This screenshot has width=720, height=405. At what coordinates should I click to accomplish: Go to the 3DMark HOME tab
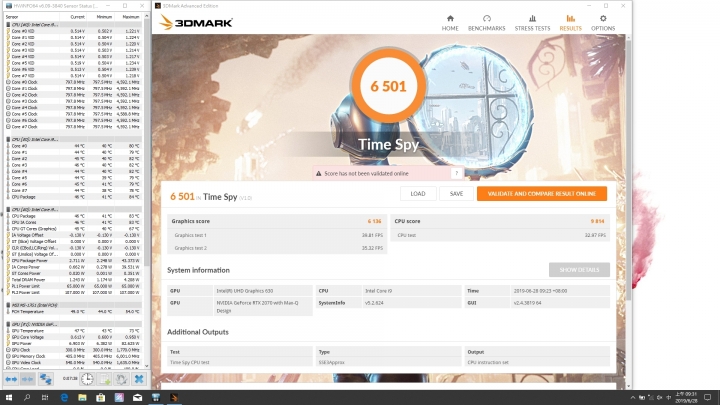point(450,23)
